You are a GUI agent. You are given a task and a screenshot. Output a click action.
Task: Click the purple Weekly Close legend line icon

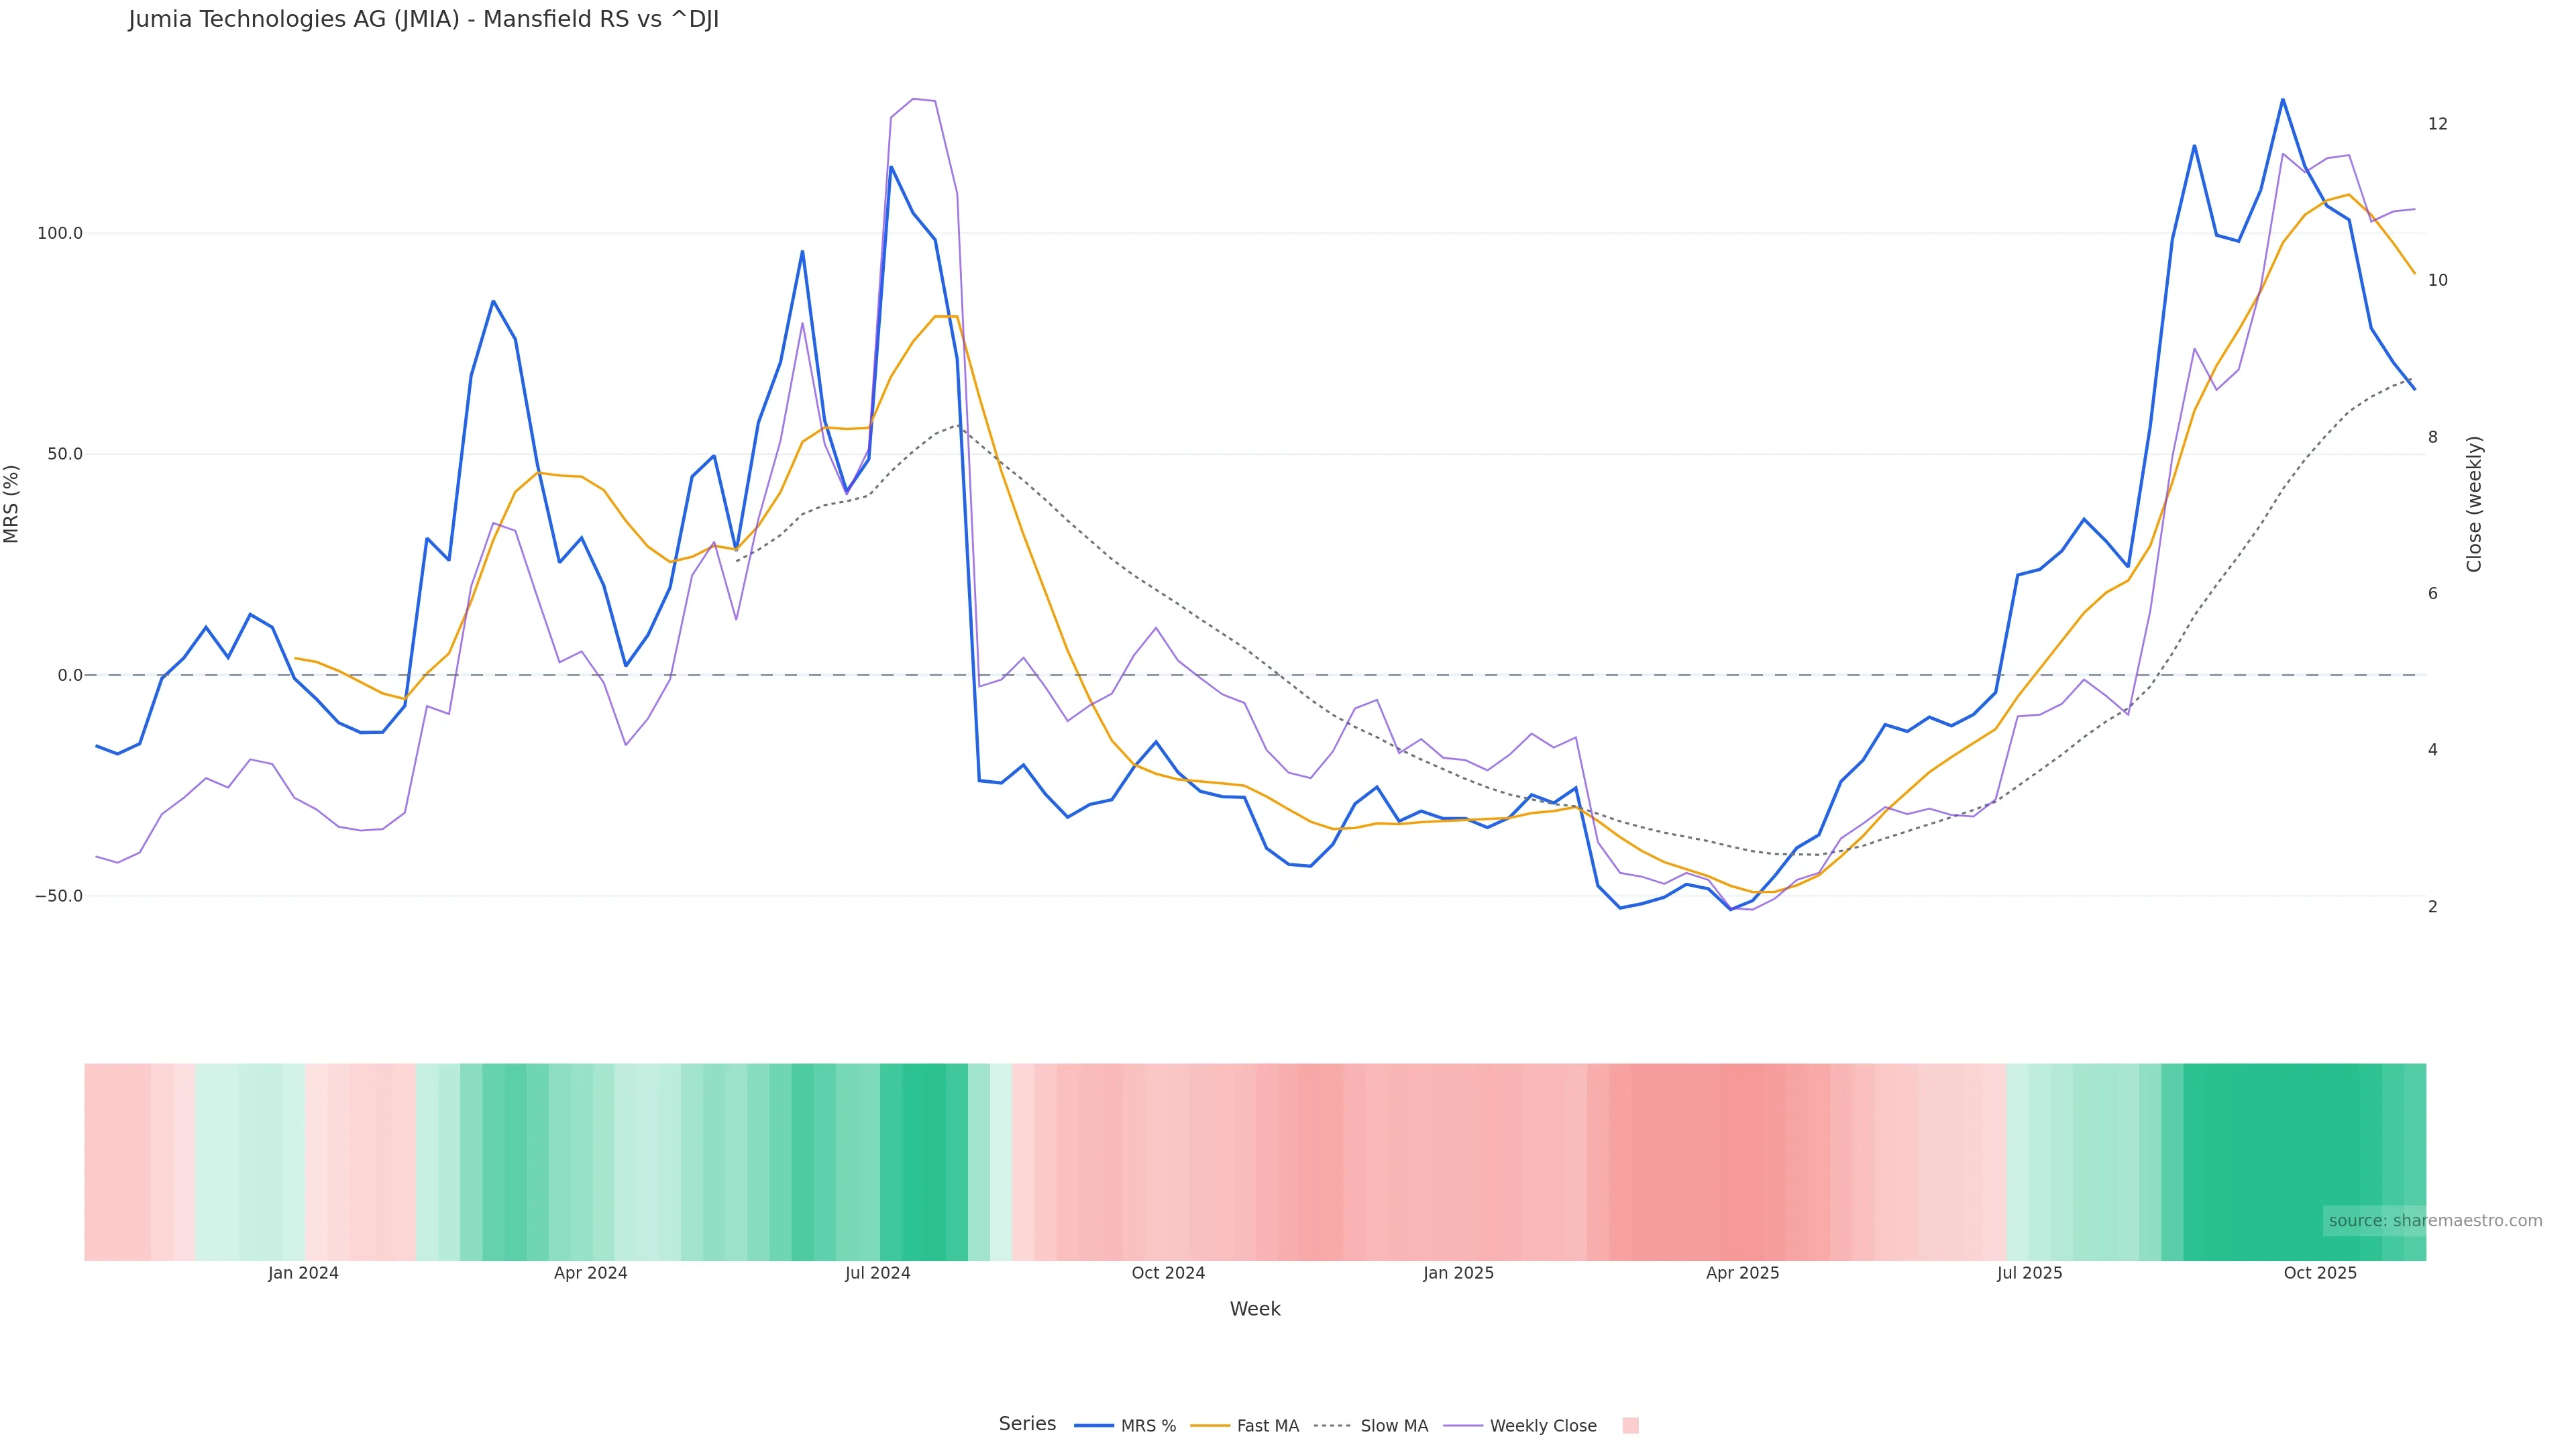click(1463, 1426)
